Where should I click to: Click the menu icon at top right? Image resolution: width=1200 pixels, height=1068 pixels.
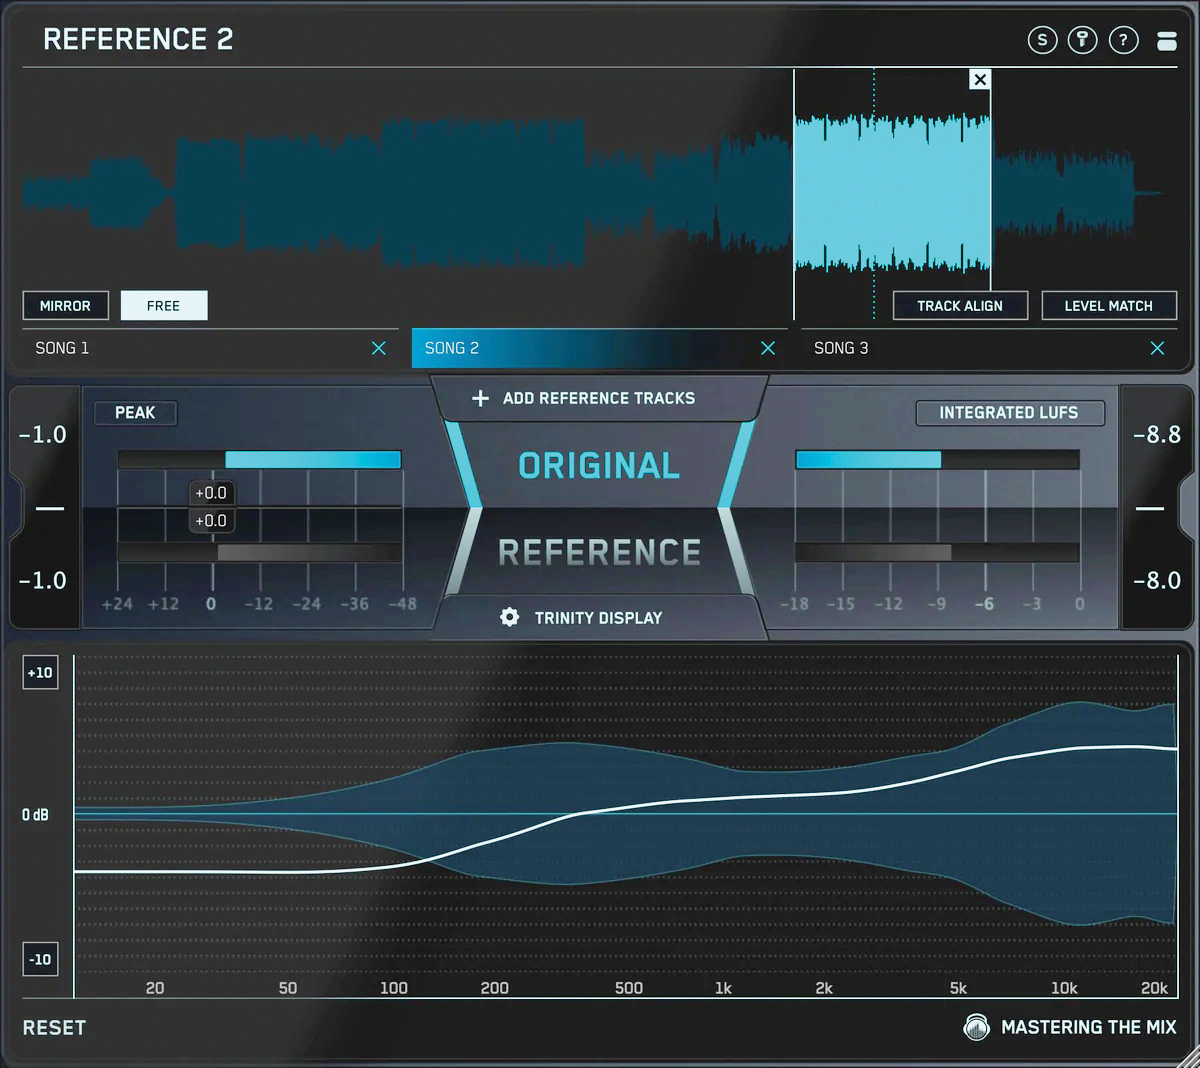1166,41
